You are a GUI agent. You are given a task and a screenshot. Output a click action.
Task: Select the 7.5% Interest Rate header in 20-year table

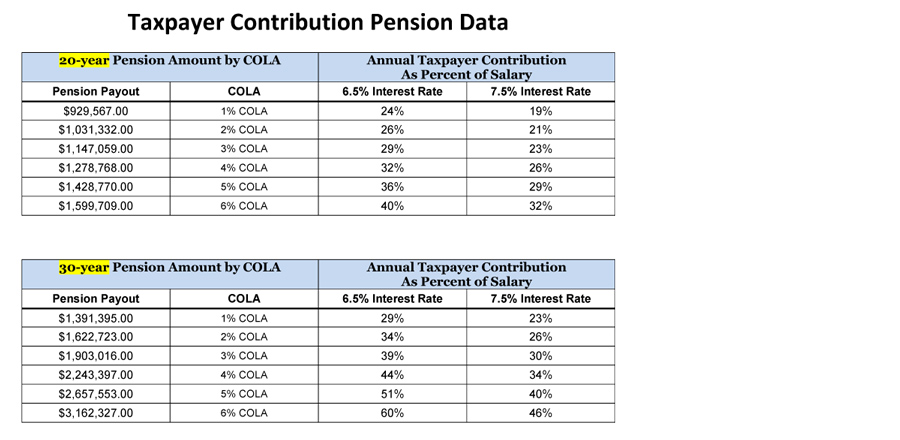click(541, 92)
